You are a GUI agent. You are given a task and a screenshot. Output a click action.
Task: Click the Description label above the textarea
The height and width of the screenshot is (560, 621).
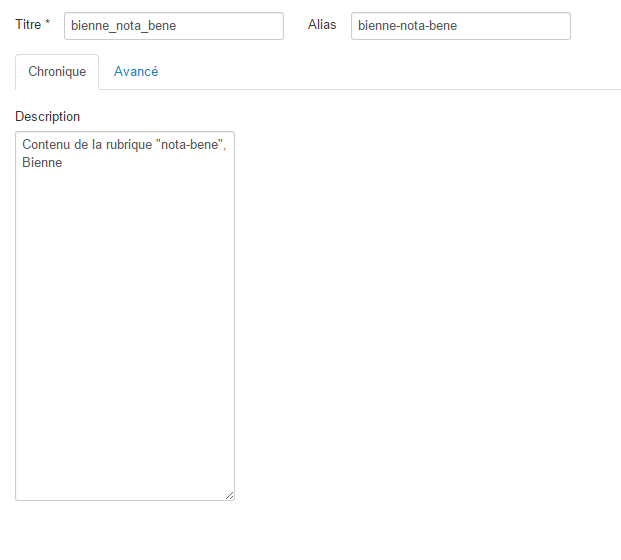tap(47, 117)
